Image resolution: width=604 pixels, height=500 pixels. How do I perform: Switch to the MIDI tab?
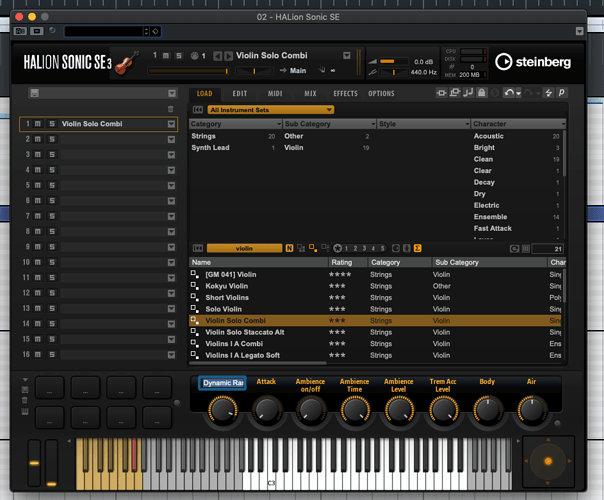pyautogui.click(x=275, y=94)
